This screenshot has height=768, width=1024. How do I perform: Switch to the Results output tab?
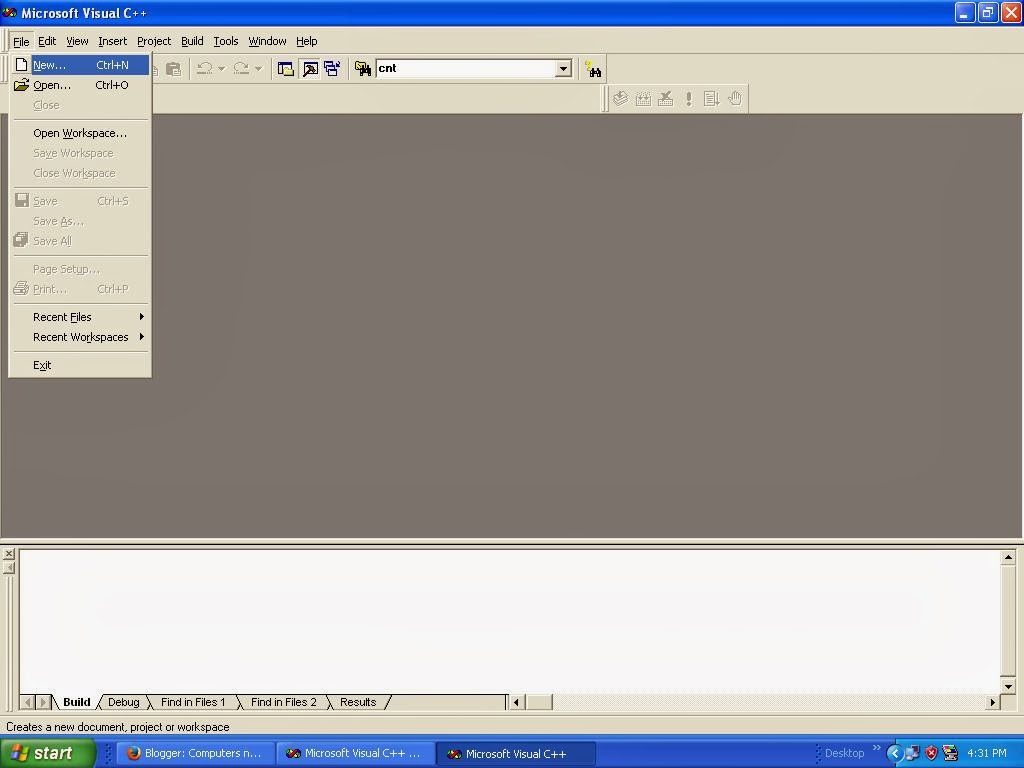(358, 702)
